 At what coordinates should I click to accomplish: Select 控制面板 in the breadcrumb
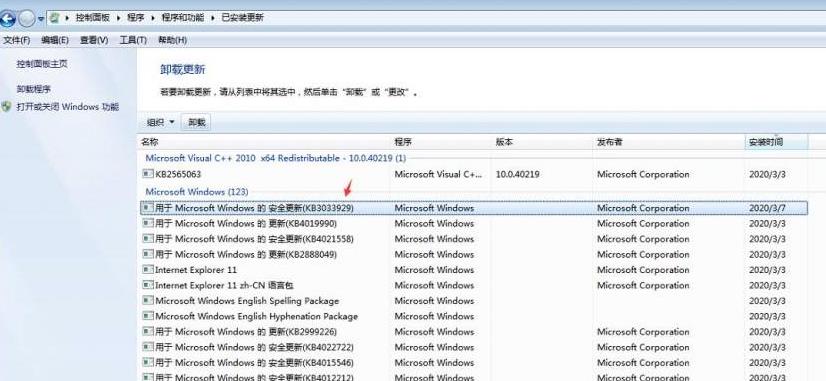click(92, 17)
